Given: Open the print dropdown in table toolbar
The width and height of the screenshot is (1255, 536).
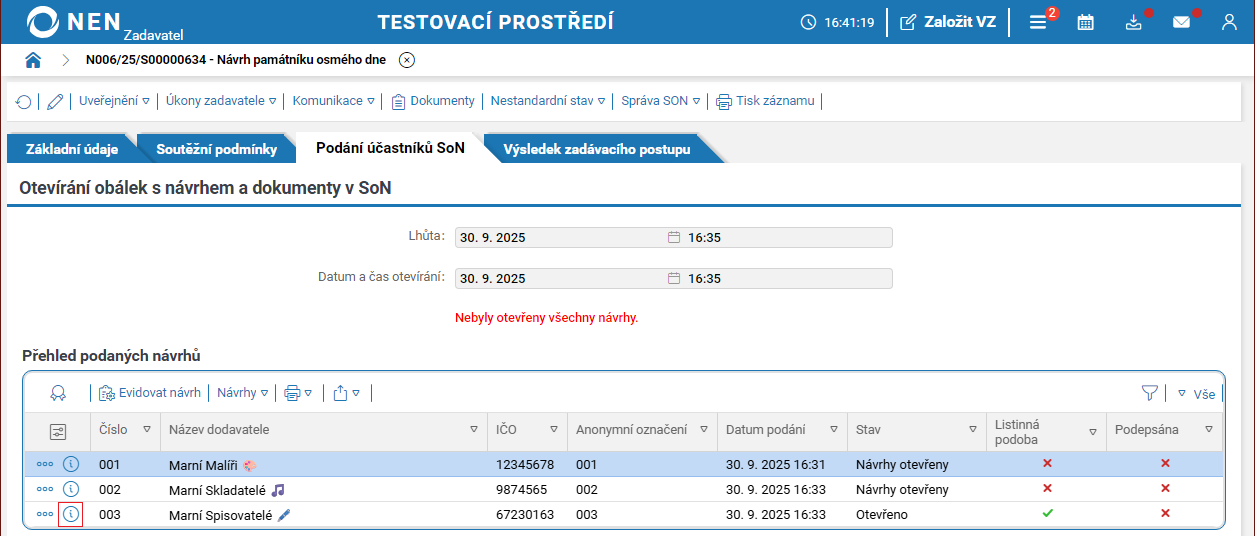Looking at the screenshot, I should pyautogui.click(x=298, y=393).
